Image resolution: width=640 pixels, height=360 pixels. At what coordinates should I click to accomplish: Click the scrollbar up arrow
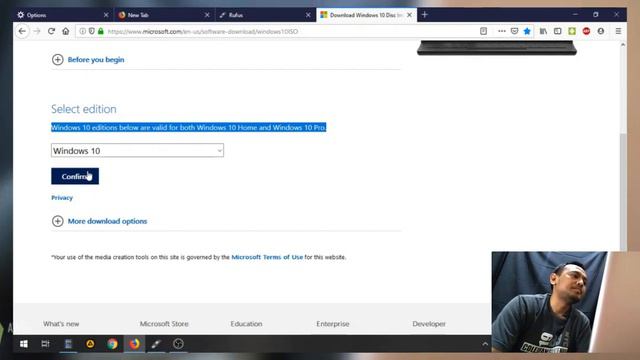pyautogui.click(x=623, y=44)
